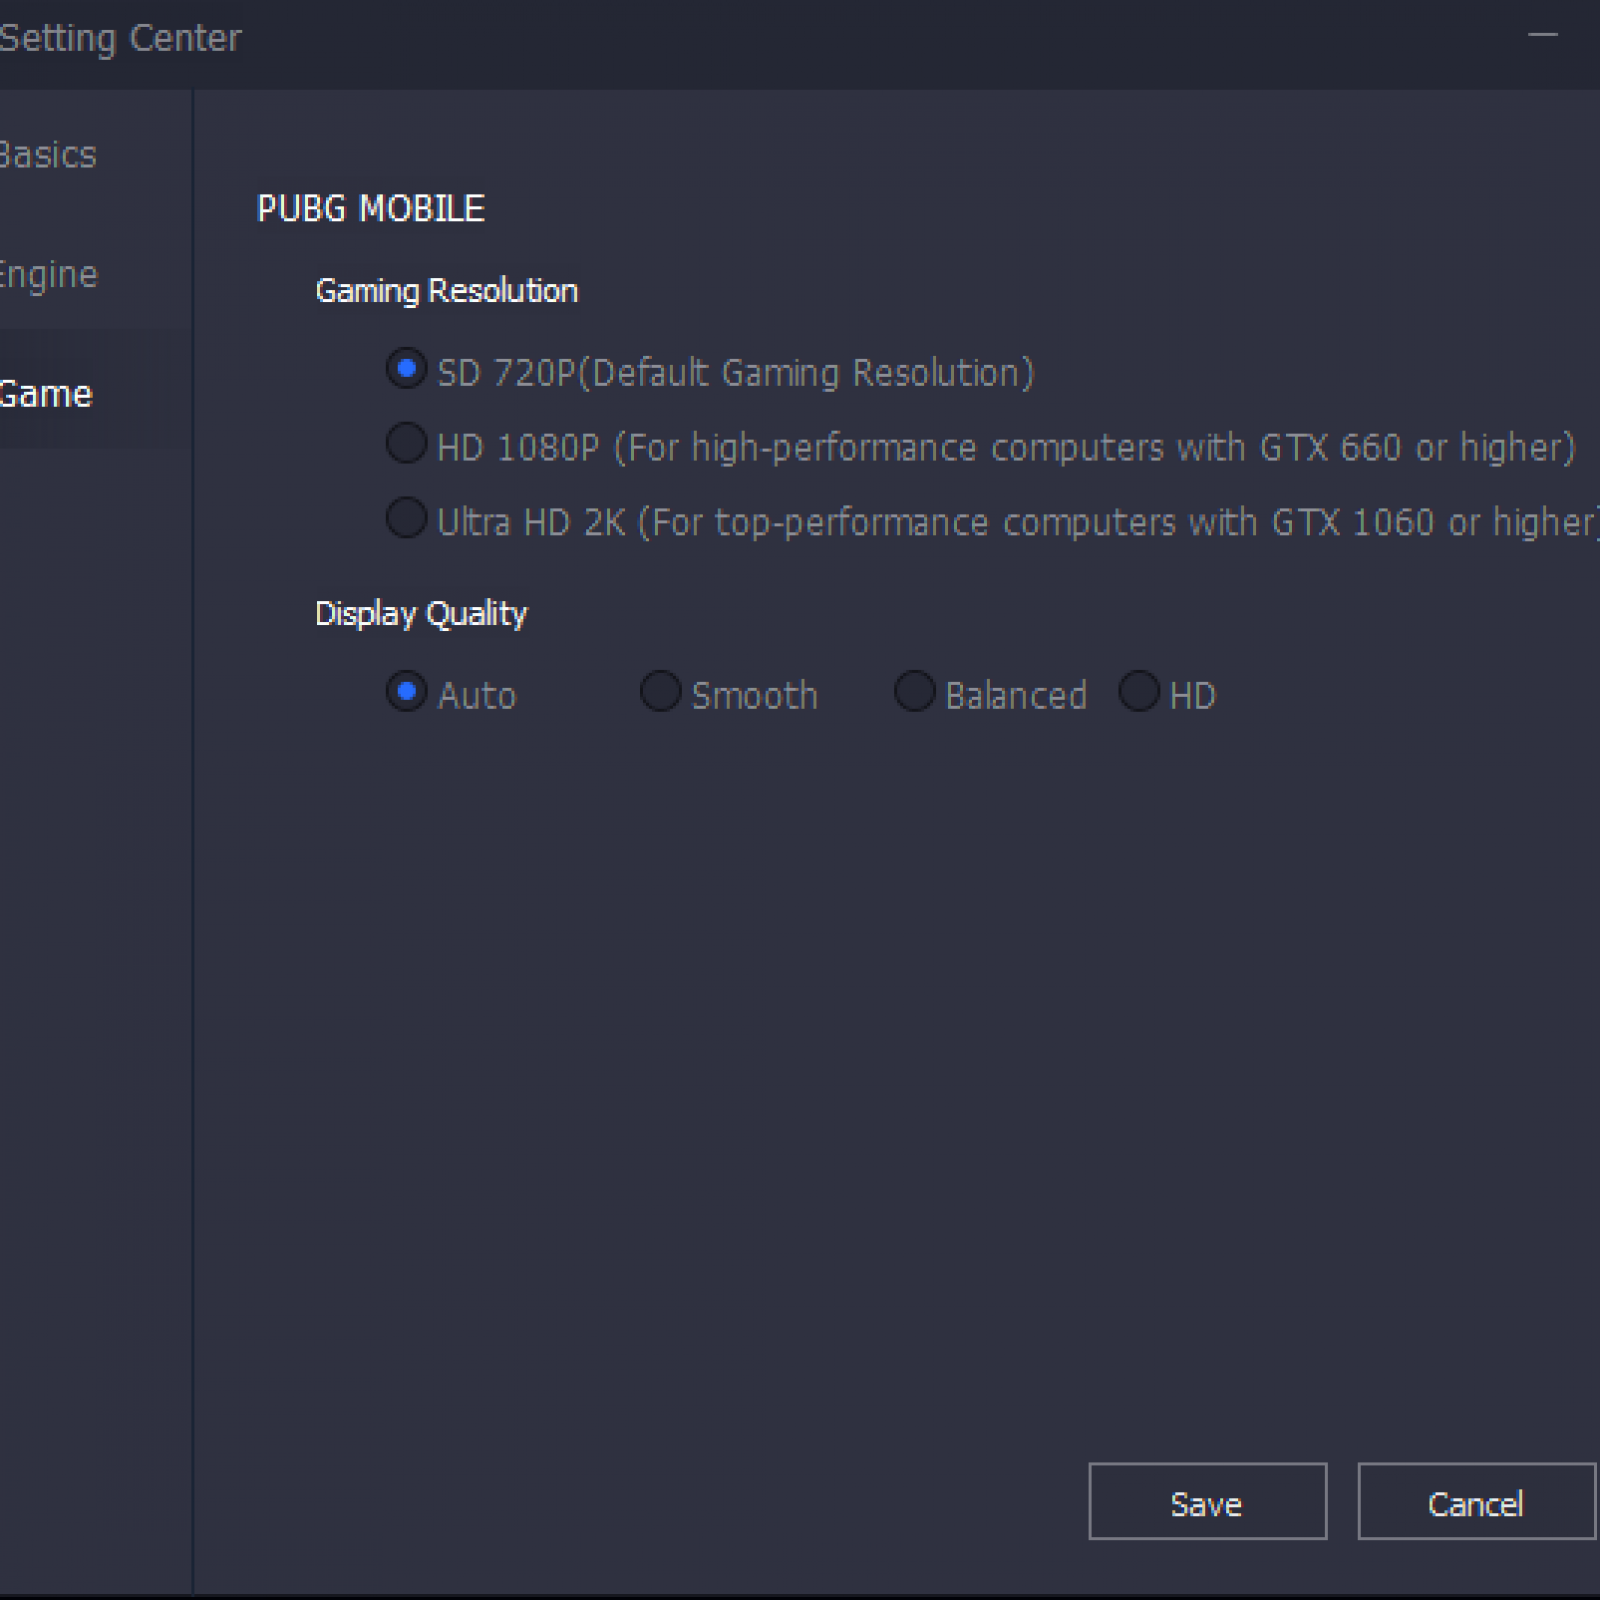Click the Display Quality label
The width and height of the screenshot is (1600, 1600).
[x=421, y=614]
